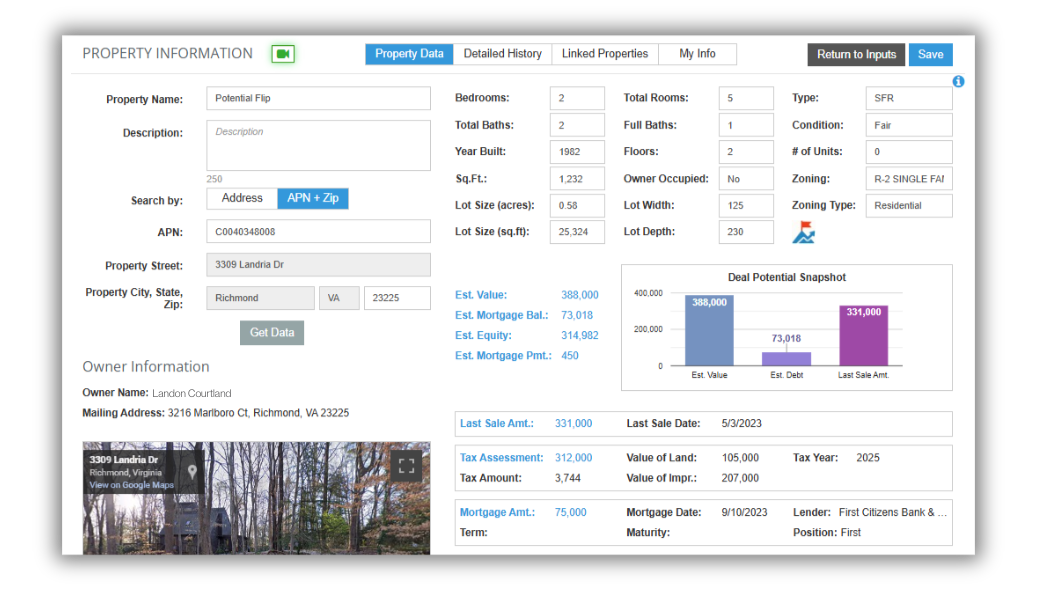The width and height of the screenshot is (1037, 590).
Task: Click the Description text area
Action: [318, 146]
